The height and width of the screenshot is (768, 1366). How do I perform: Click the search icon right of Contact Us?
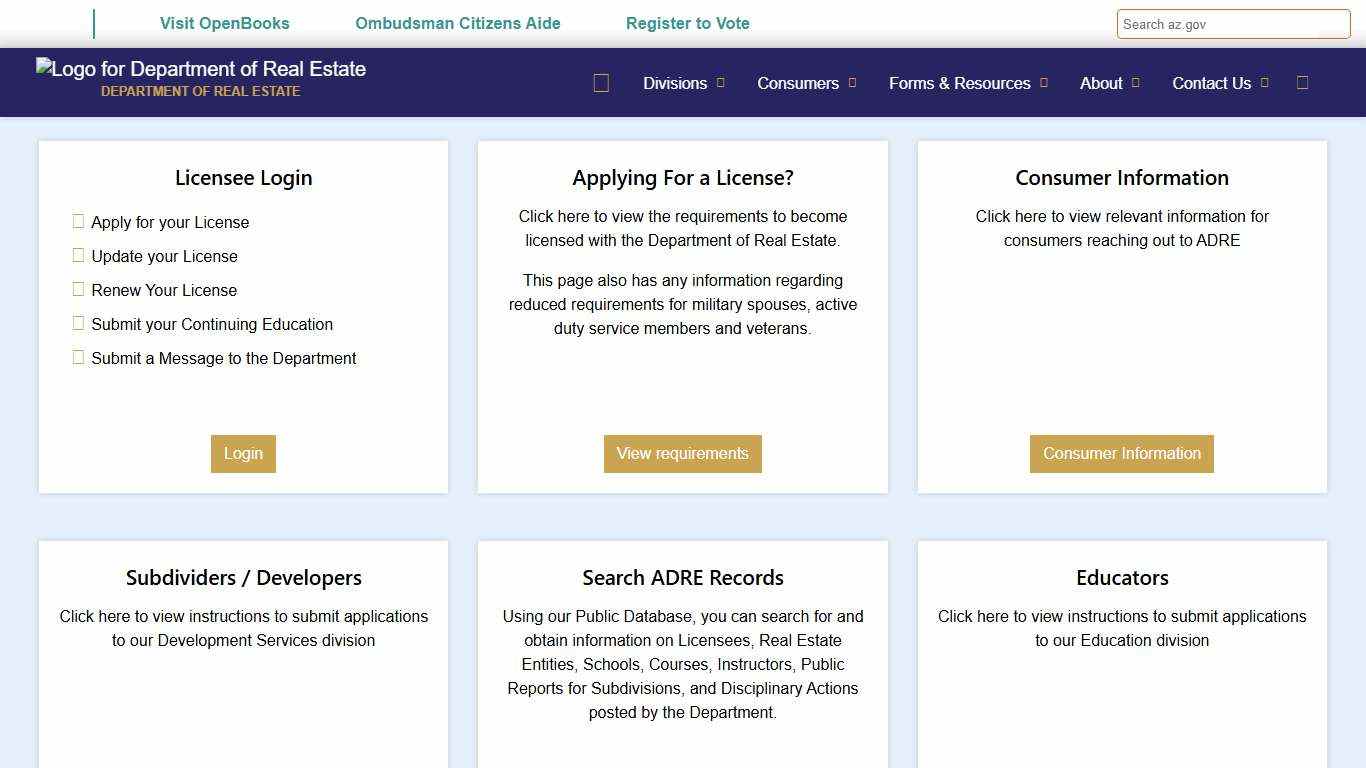point(1302,83)
